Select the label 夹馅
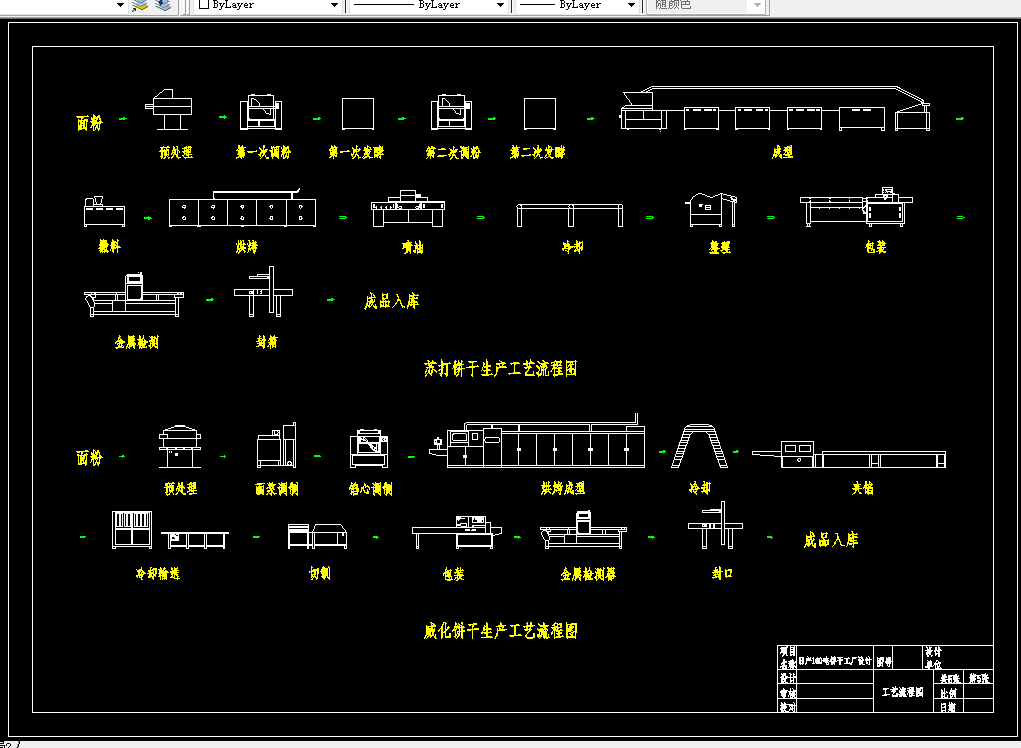This screenshot has height=748, width=1021. pos(862,488)
